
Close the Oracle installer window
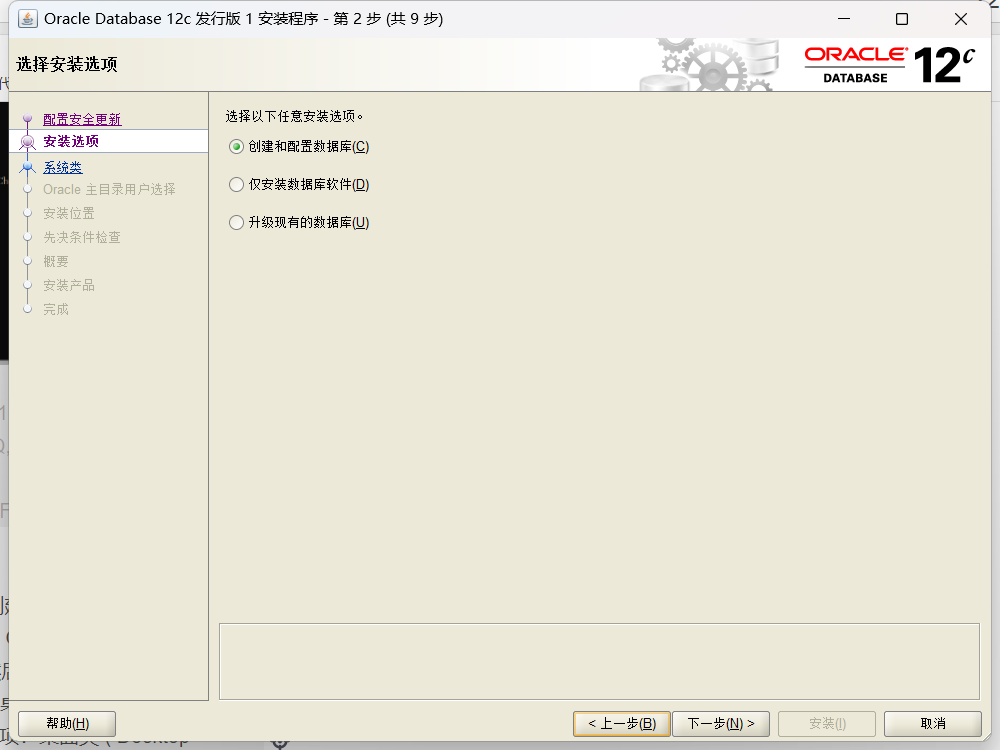[960, 19]
